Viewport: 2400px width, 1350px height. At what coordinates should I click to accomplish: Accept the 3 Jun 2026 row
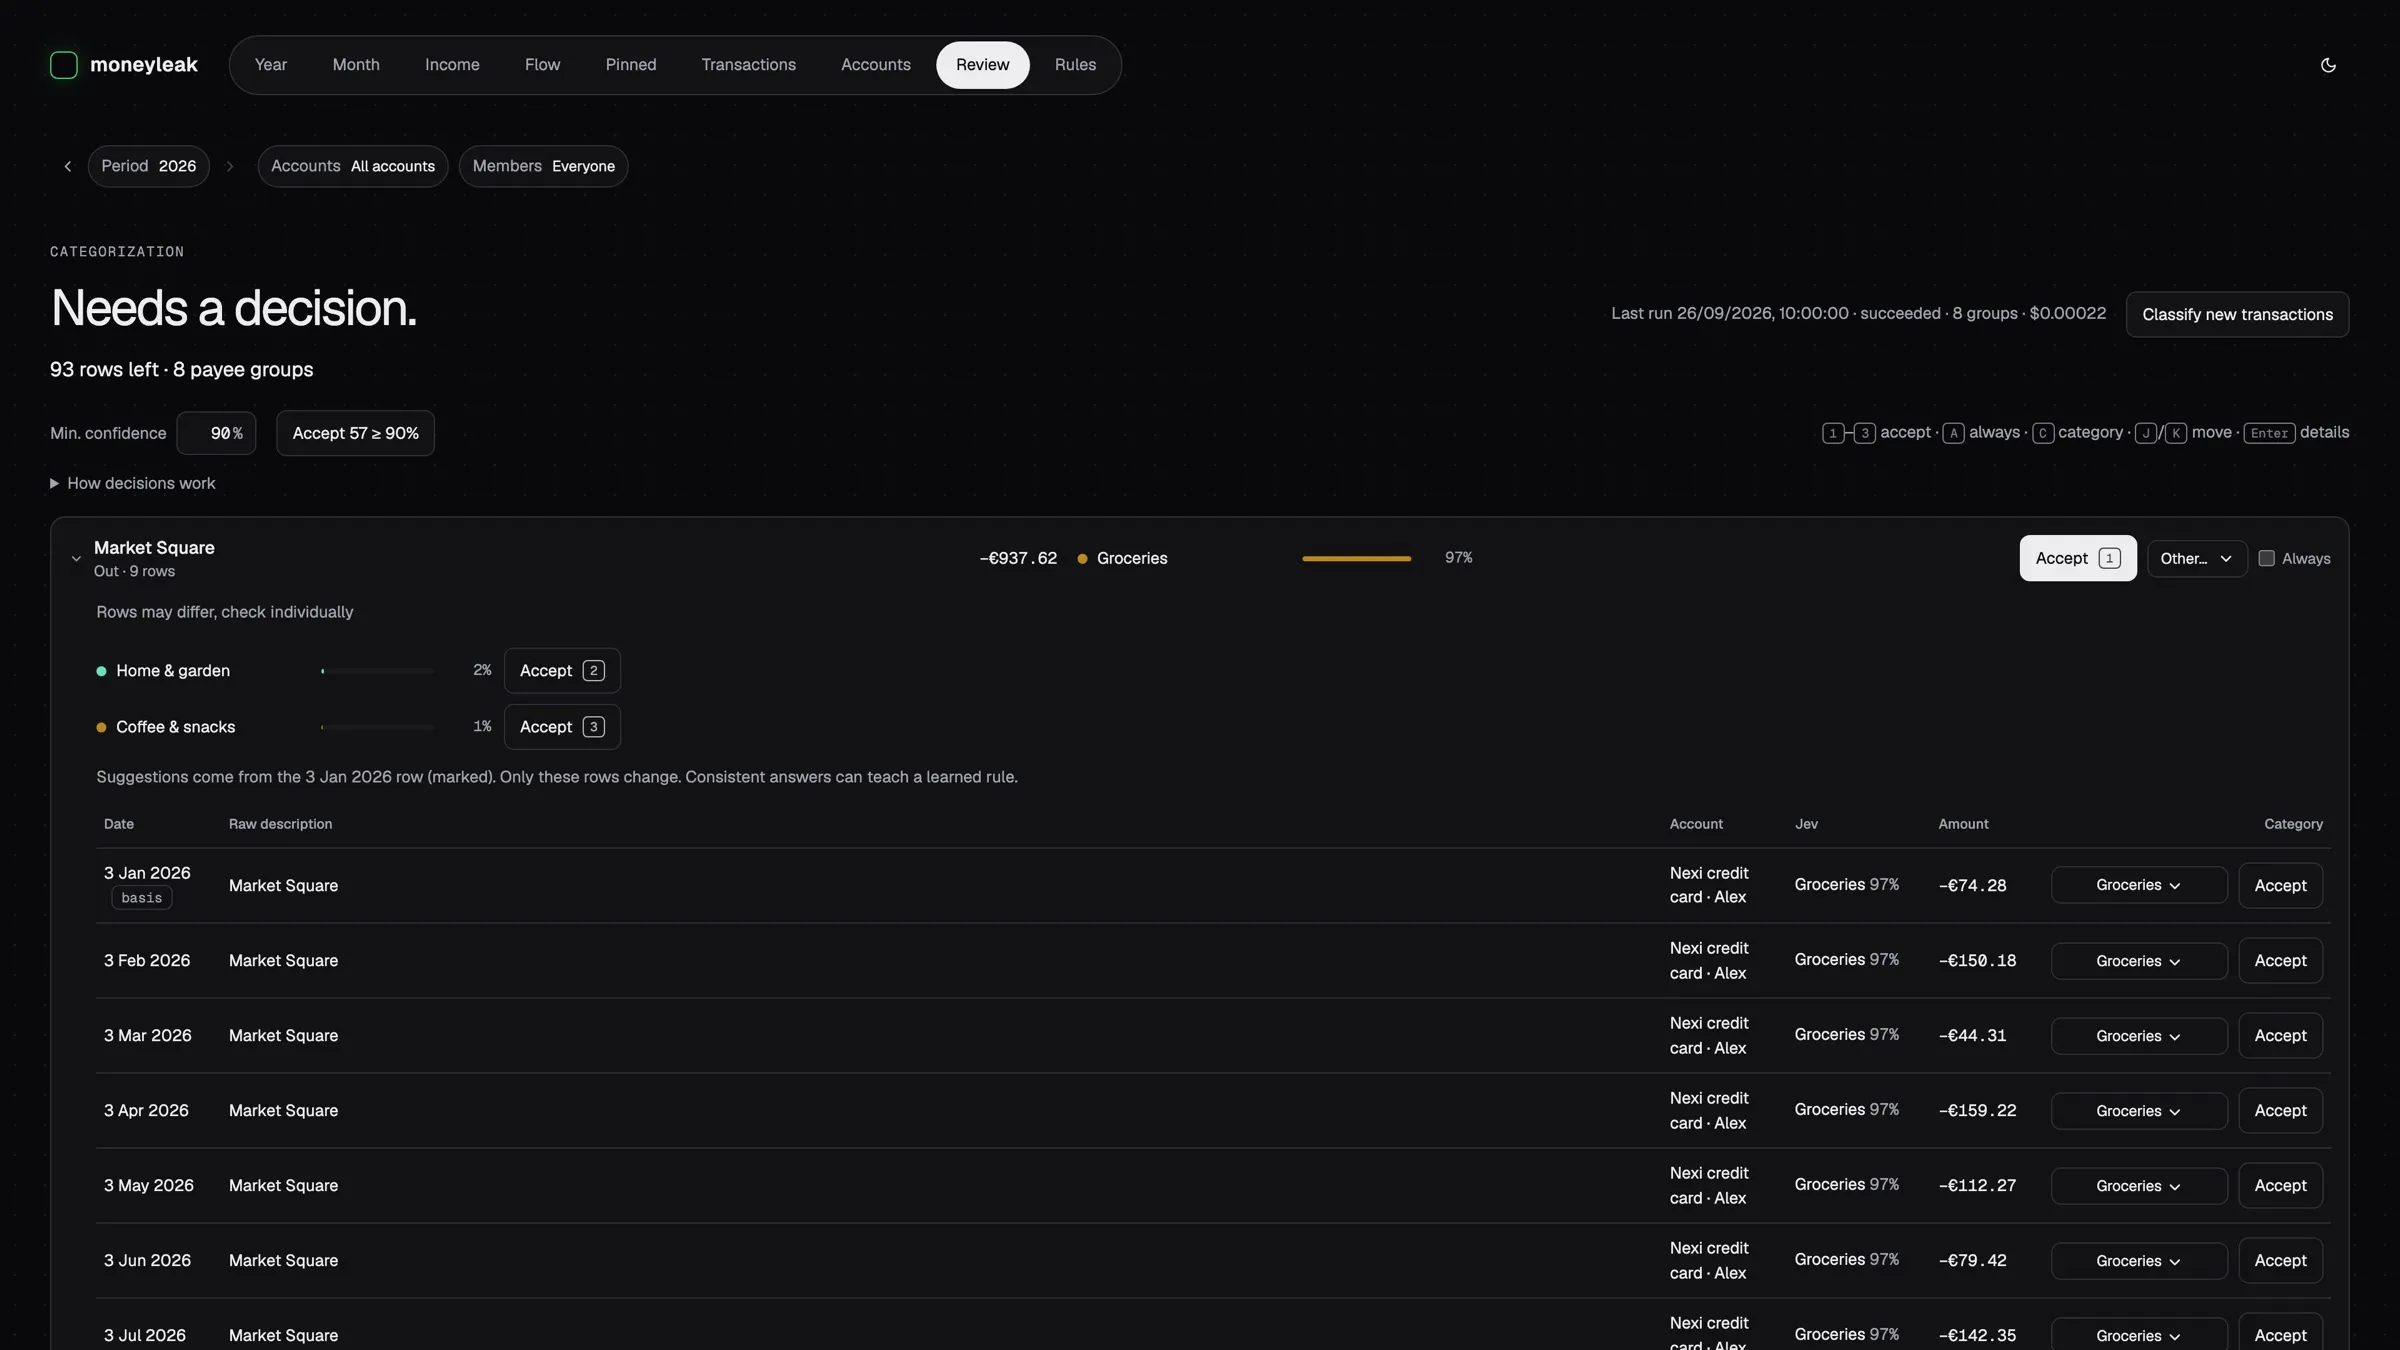tap(2281, 1261)
